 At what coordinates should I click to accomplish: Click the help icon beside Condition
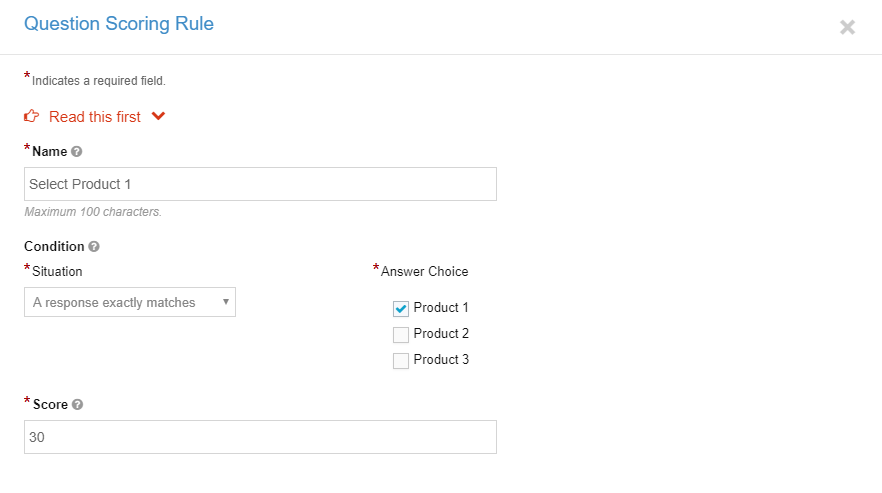(94, 246)
